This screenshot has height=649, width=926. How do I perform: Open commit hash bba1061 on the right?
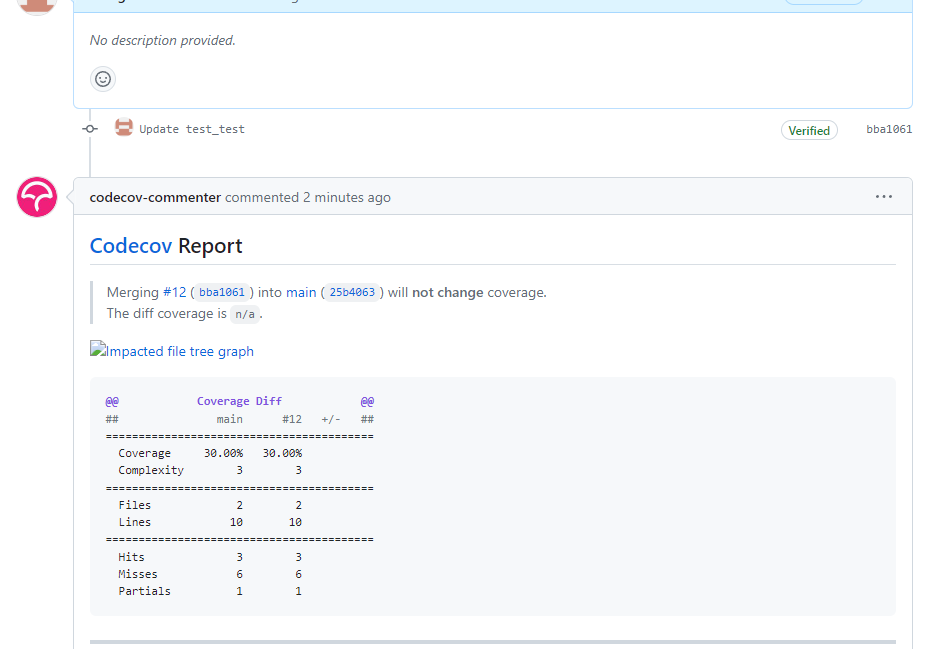click(x=889, y=129)
